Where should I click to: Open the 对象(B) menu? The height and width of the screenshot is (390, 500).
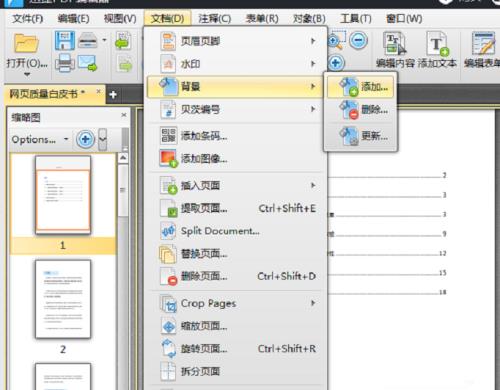(x=309, y=18)
